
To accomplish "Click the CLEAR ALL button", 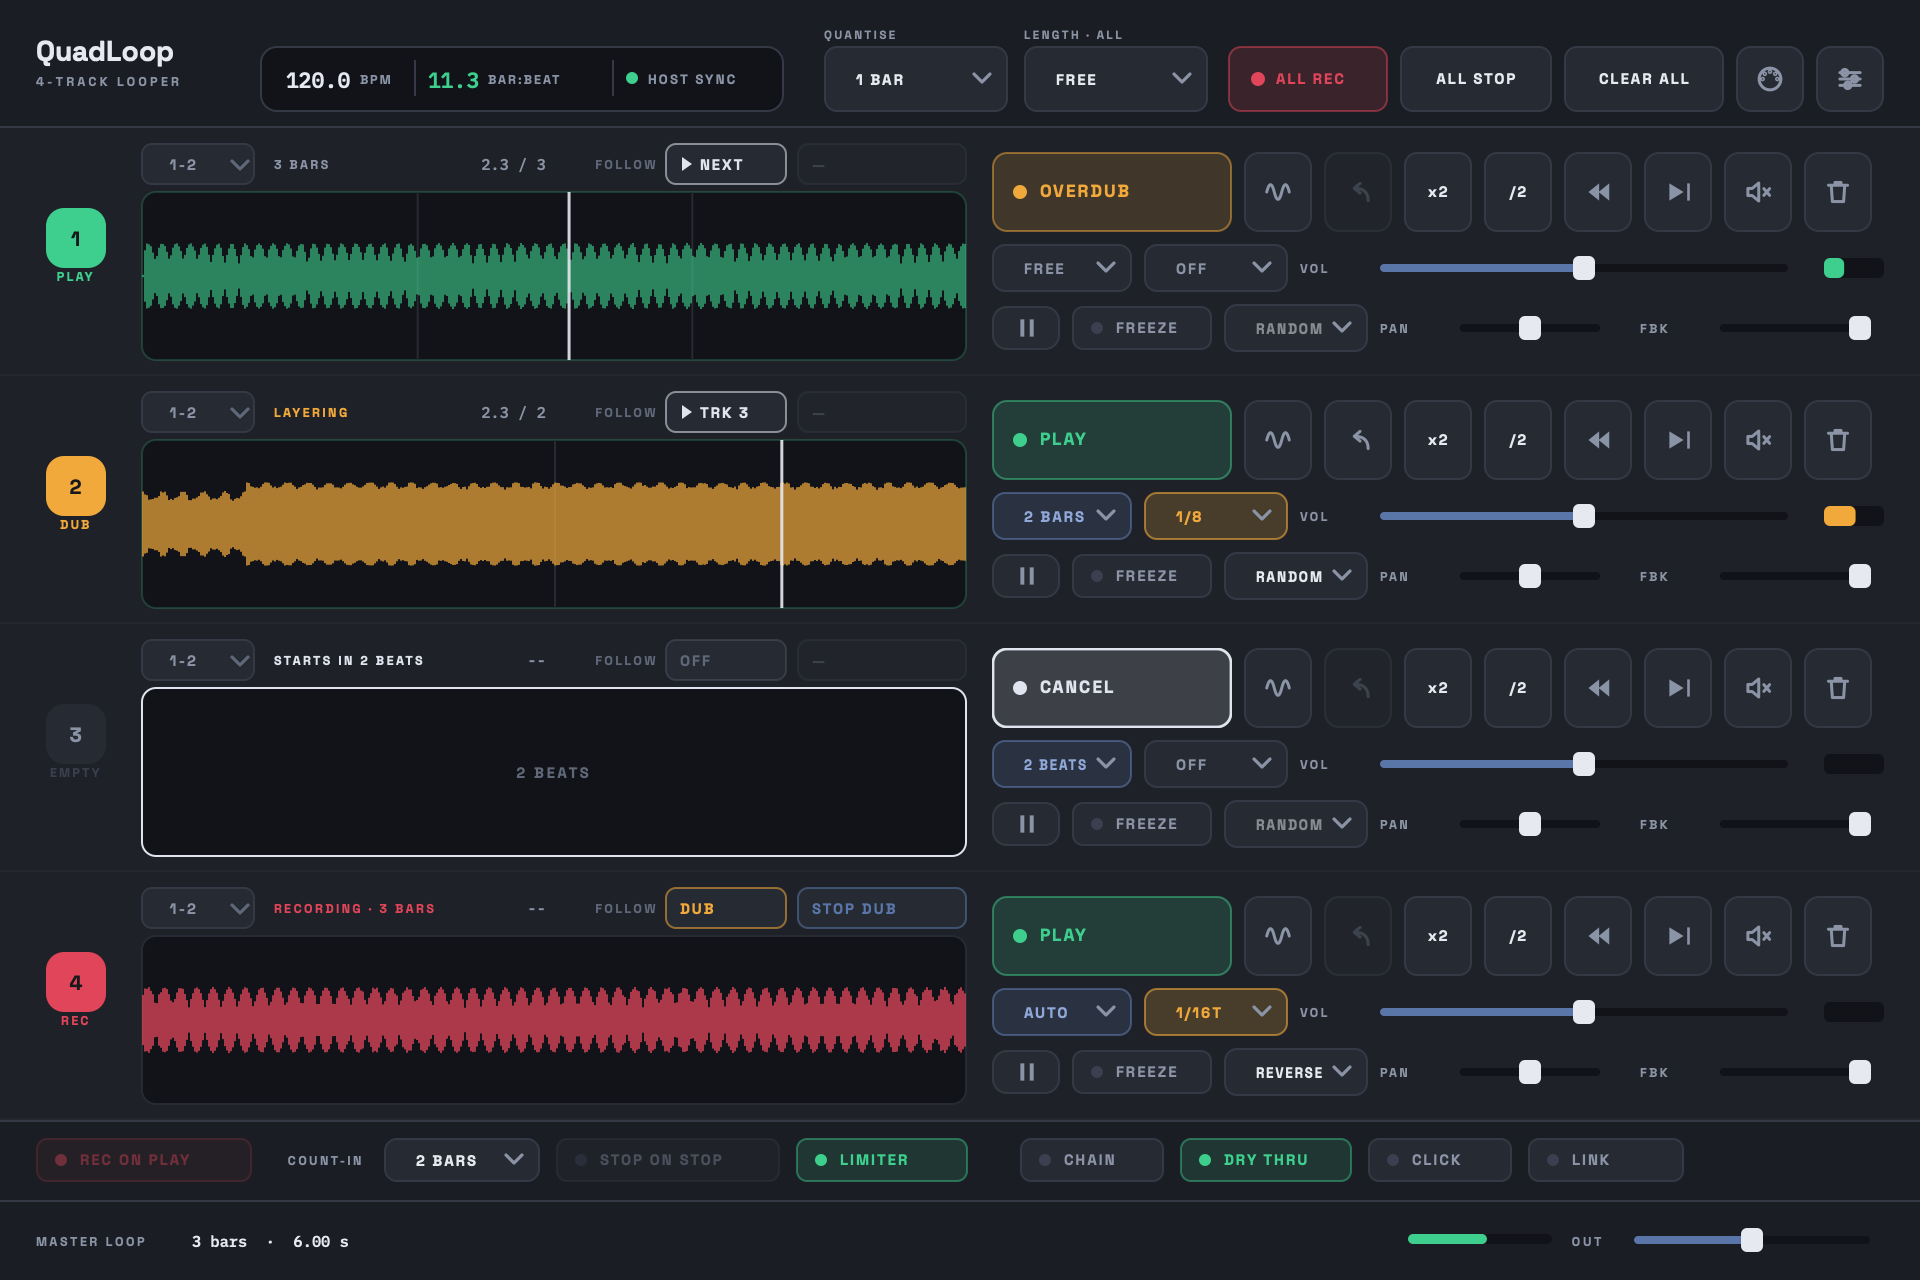I will (x=1643, y=79).
